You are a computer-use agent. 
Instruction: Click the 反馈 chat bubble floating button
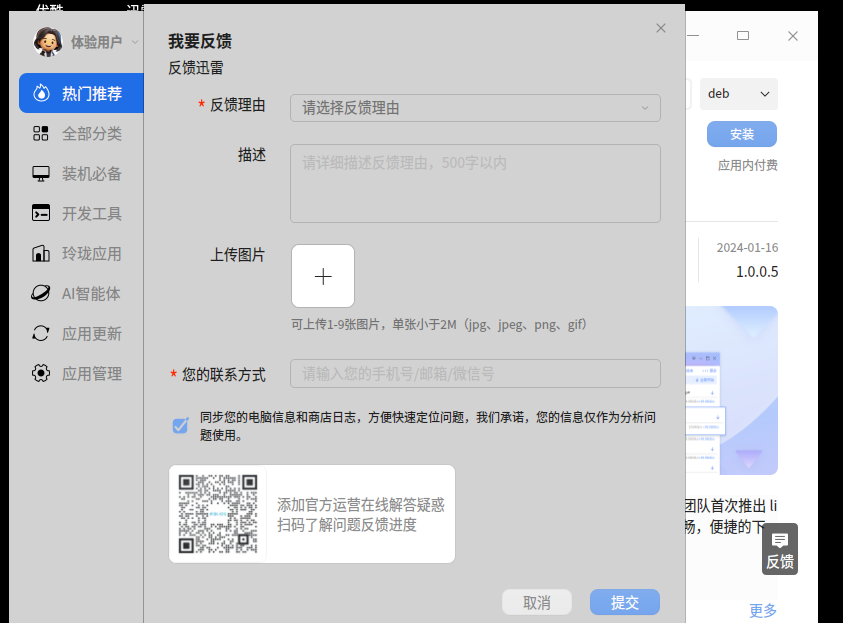[x=780, y=549]
